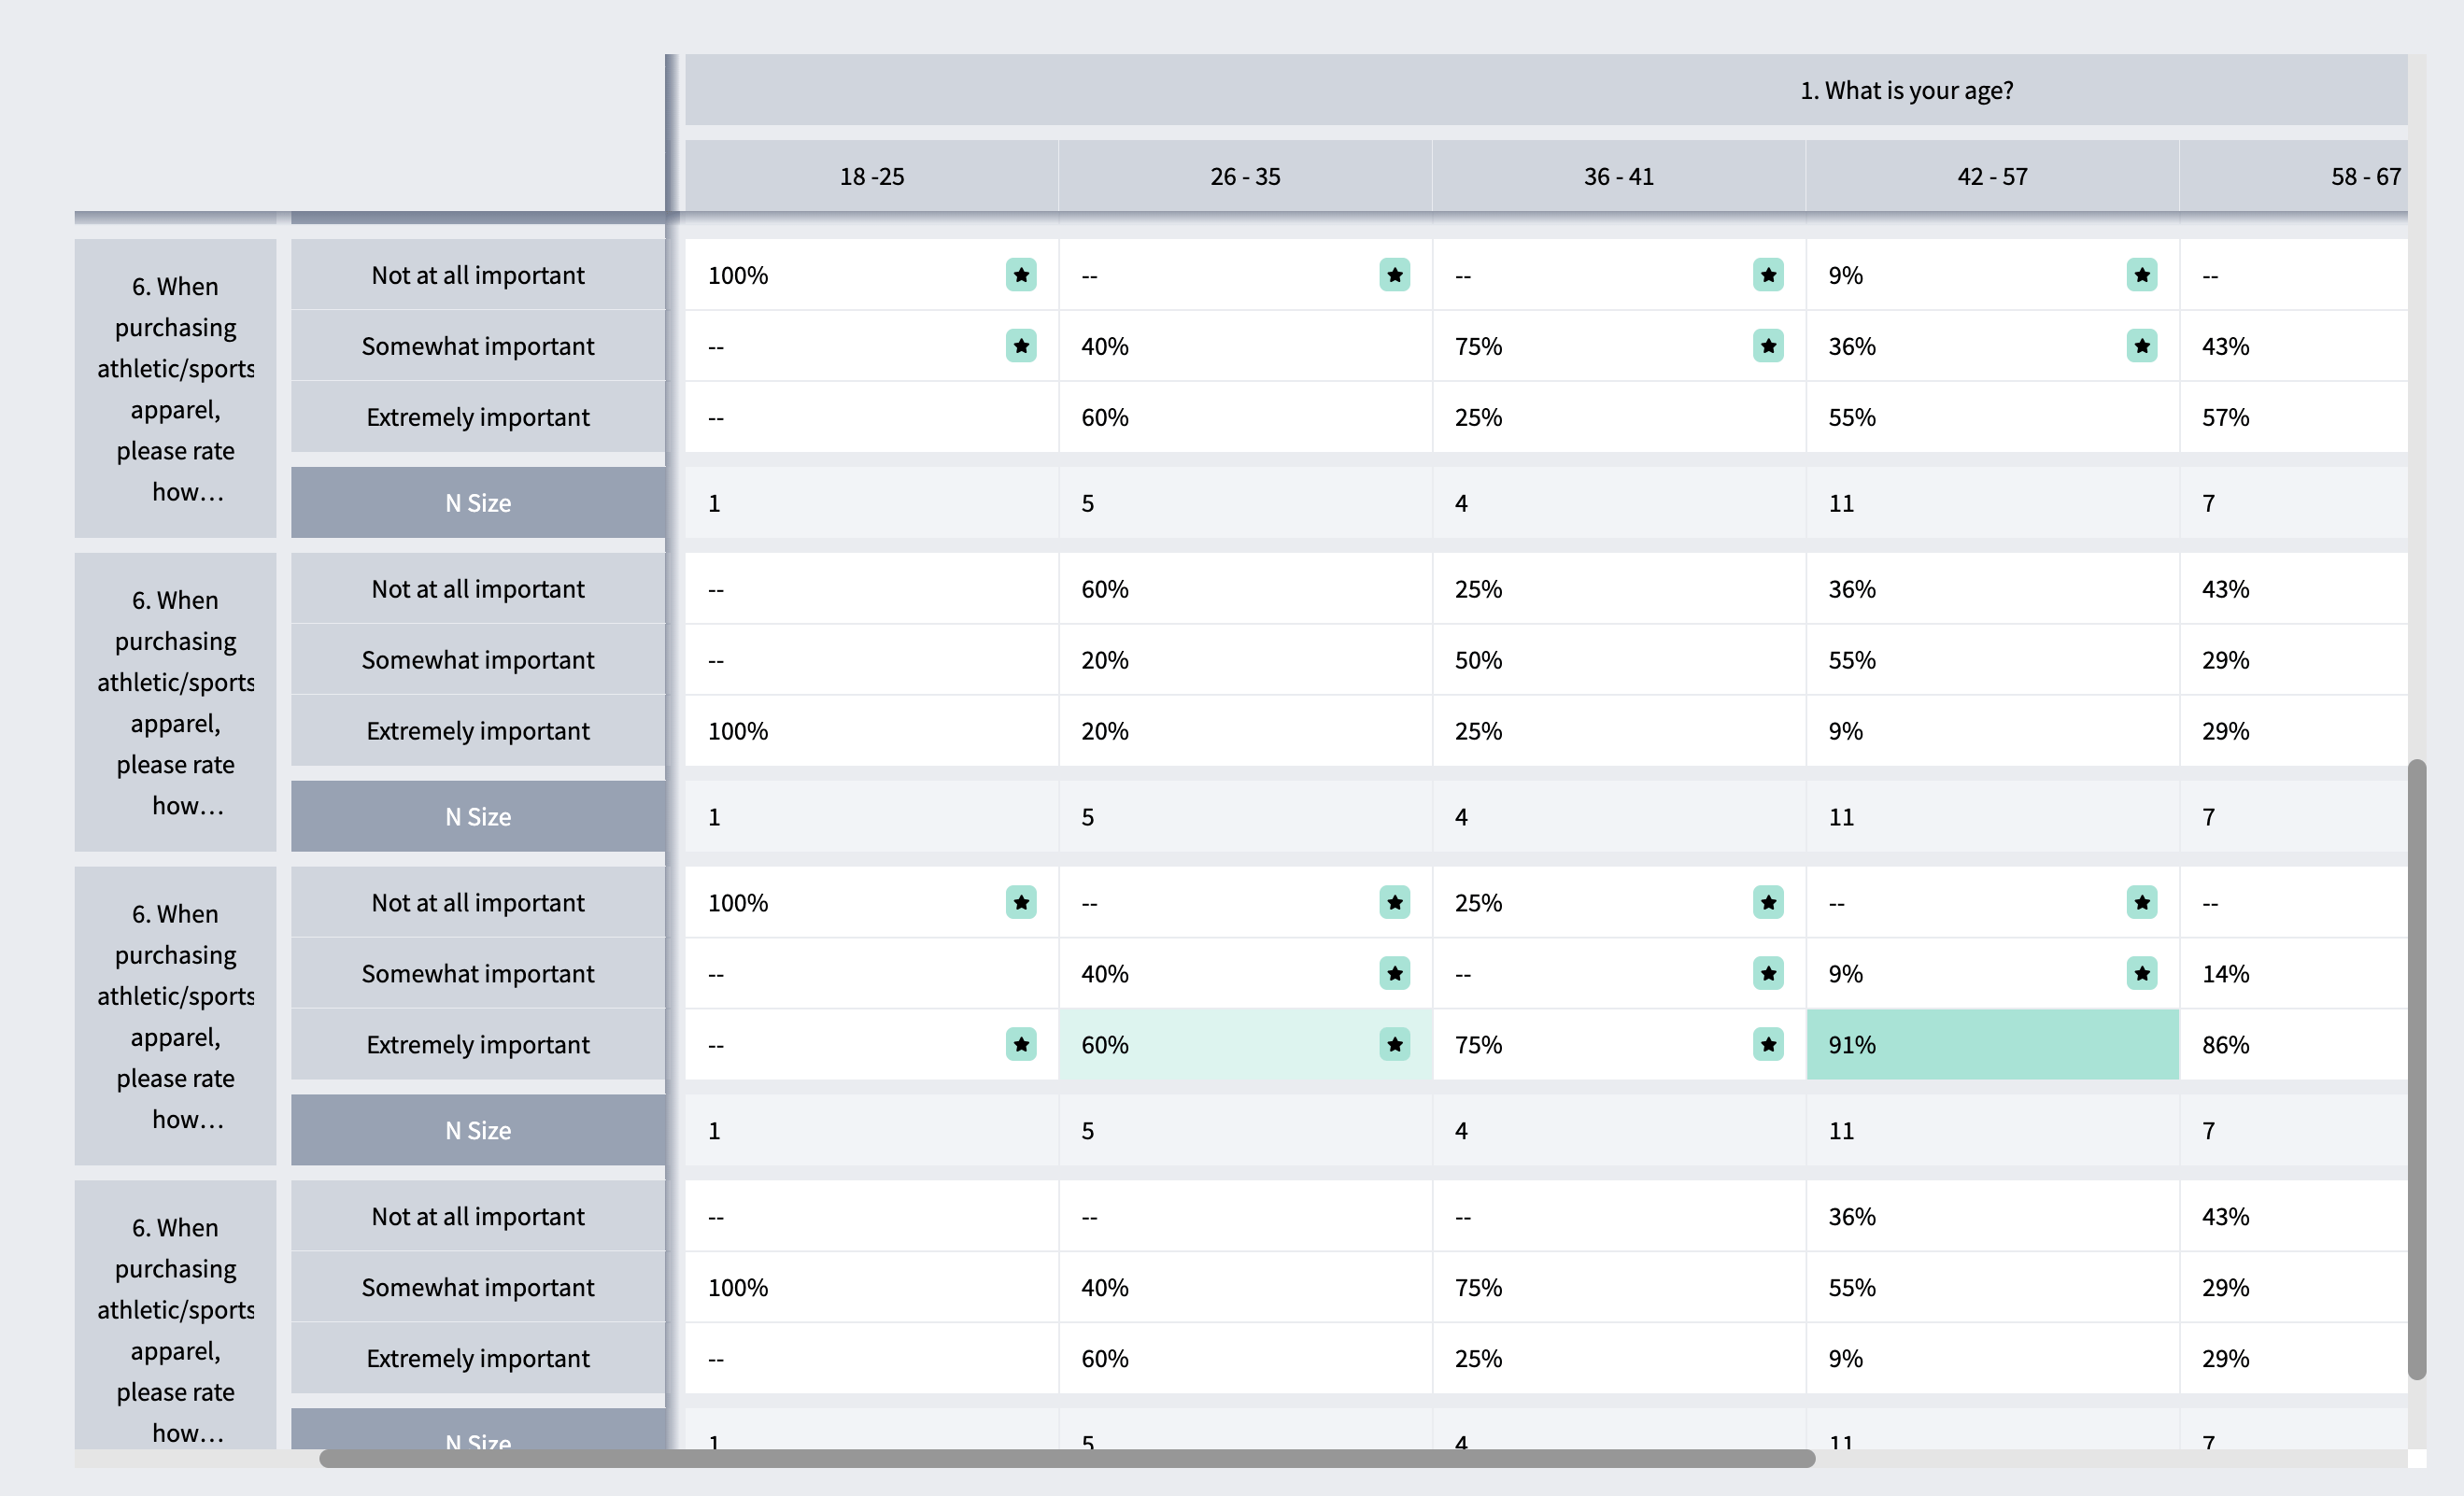This screenshot has width=2464, height=1496.
Task: Click the vertical scrollbar thumb
Action: click(x=2417, y=1070)
